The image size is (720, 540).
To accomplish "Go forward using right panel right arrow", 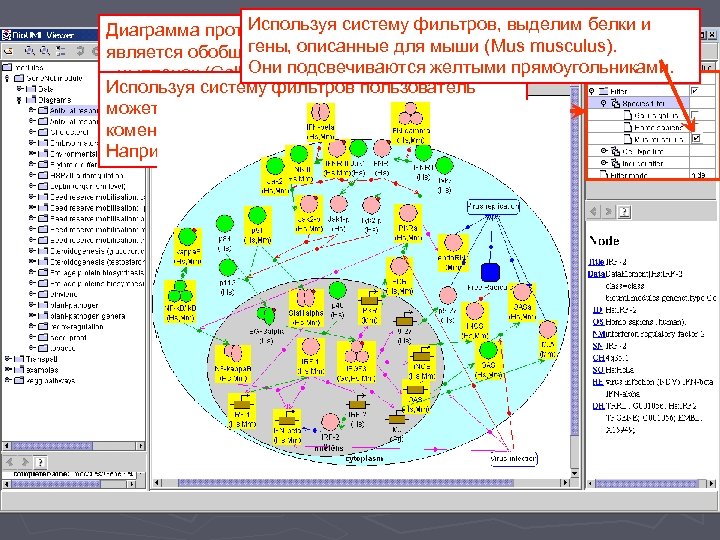I will 608,212.
